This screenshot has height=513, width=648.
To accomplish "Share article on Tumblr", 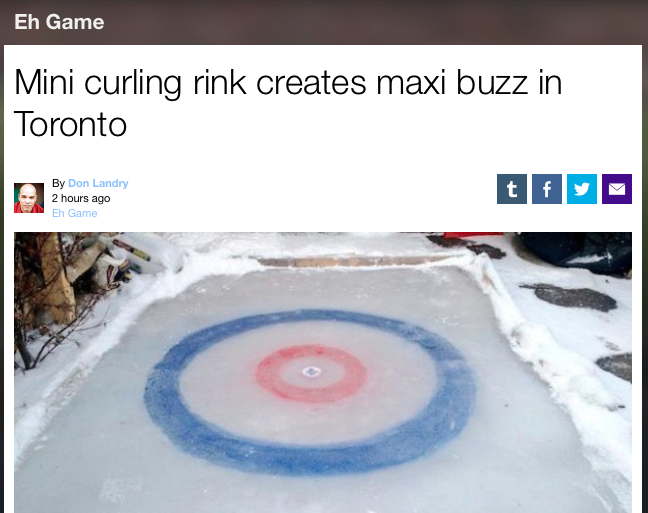I will tap(512, 189).
